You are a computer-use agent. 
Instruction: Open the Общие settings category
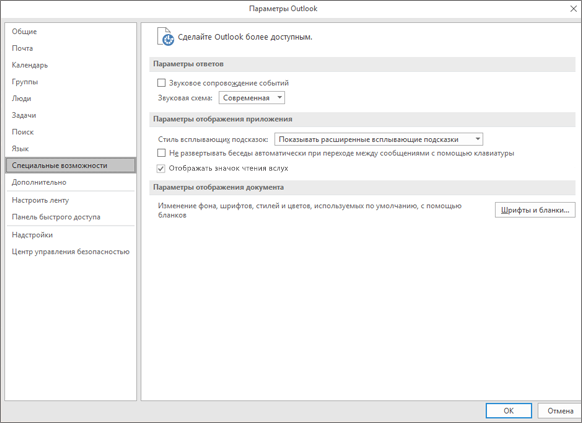click(71, 32)
